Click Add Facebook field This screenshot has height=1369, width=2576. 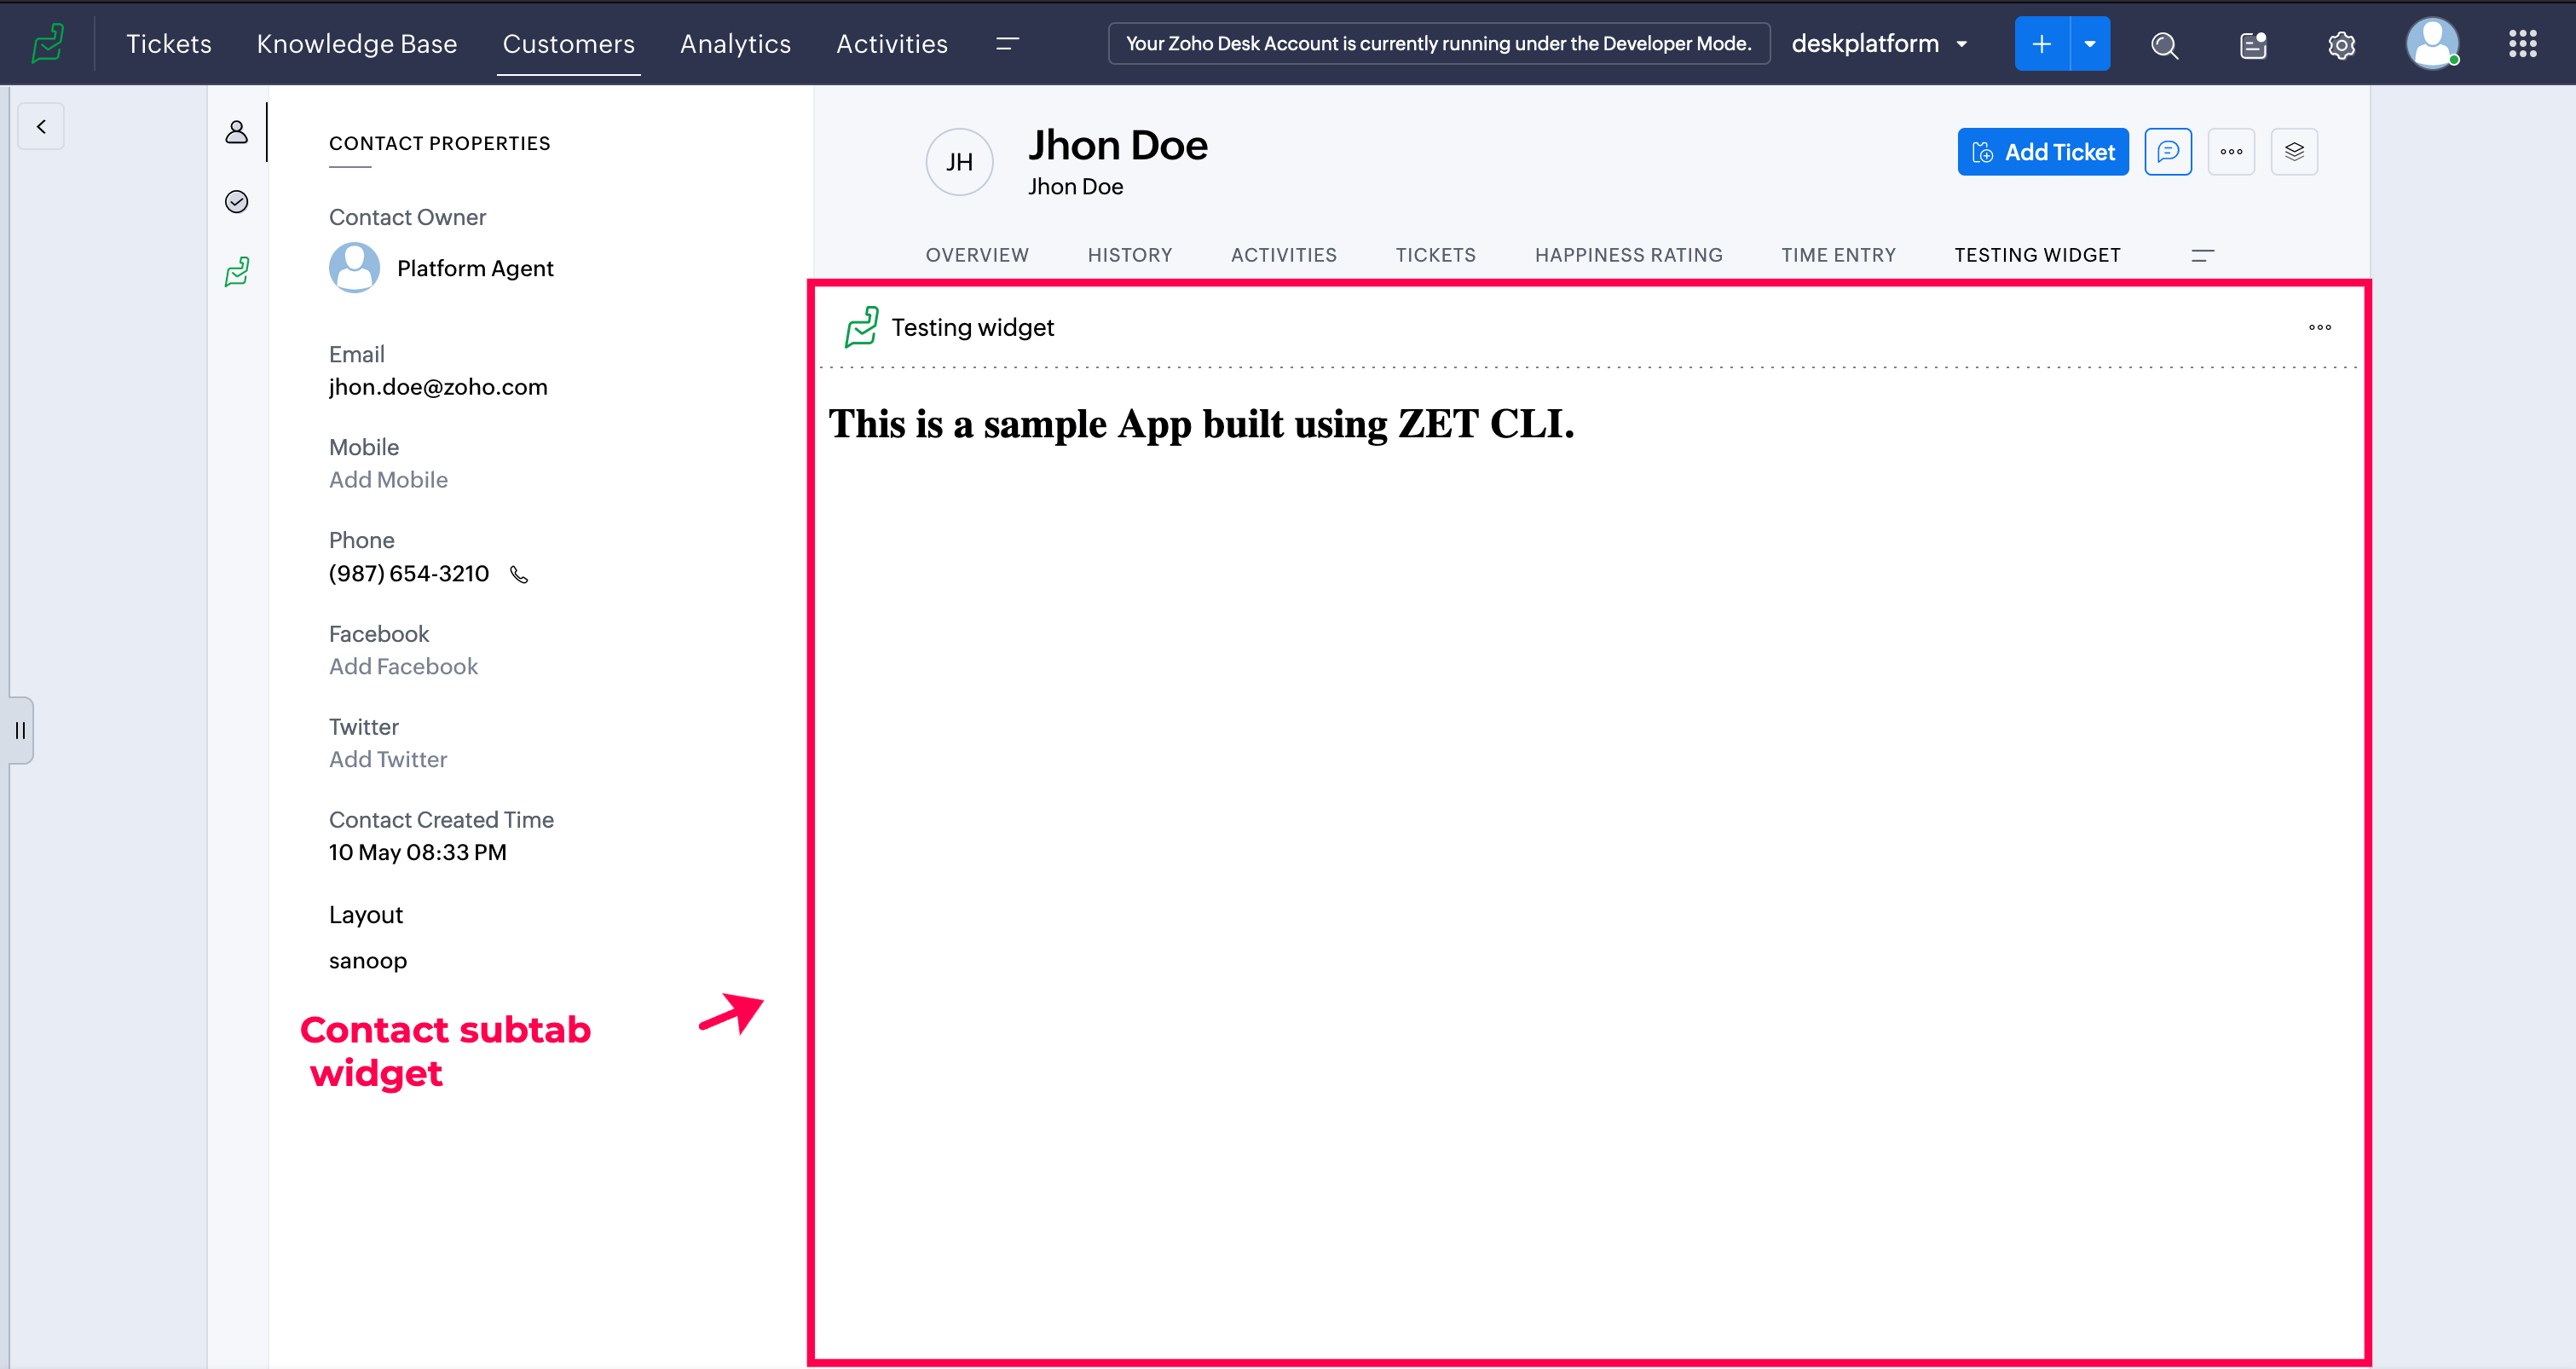tap(403, 666)
